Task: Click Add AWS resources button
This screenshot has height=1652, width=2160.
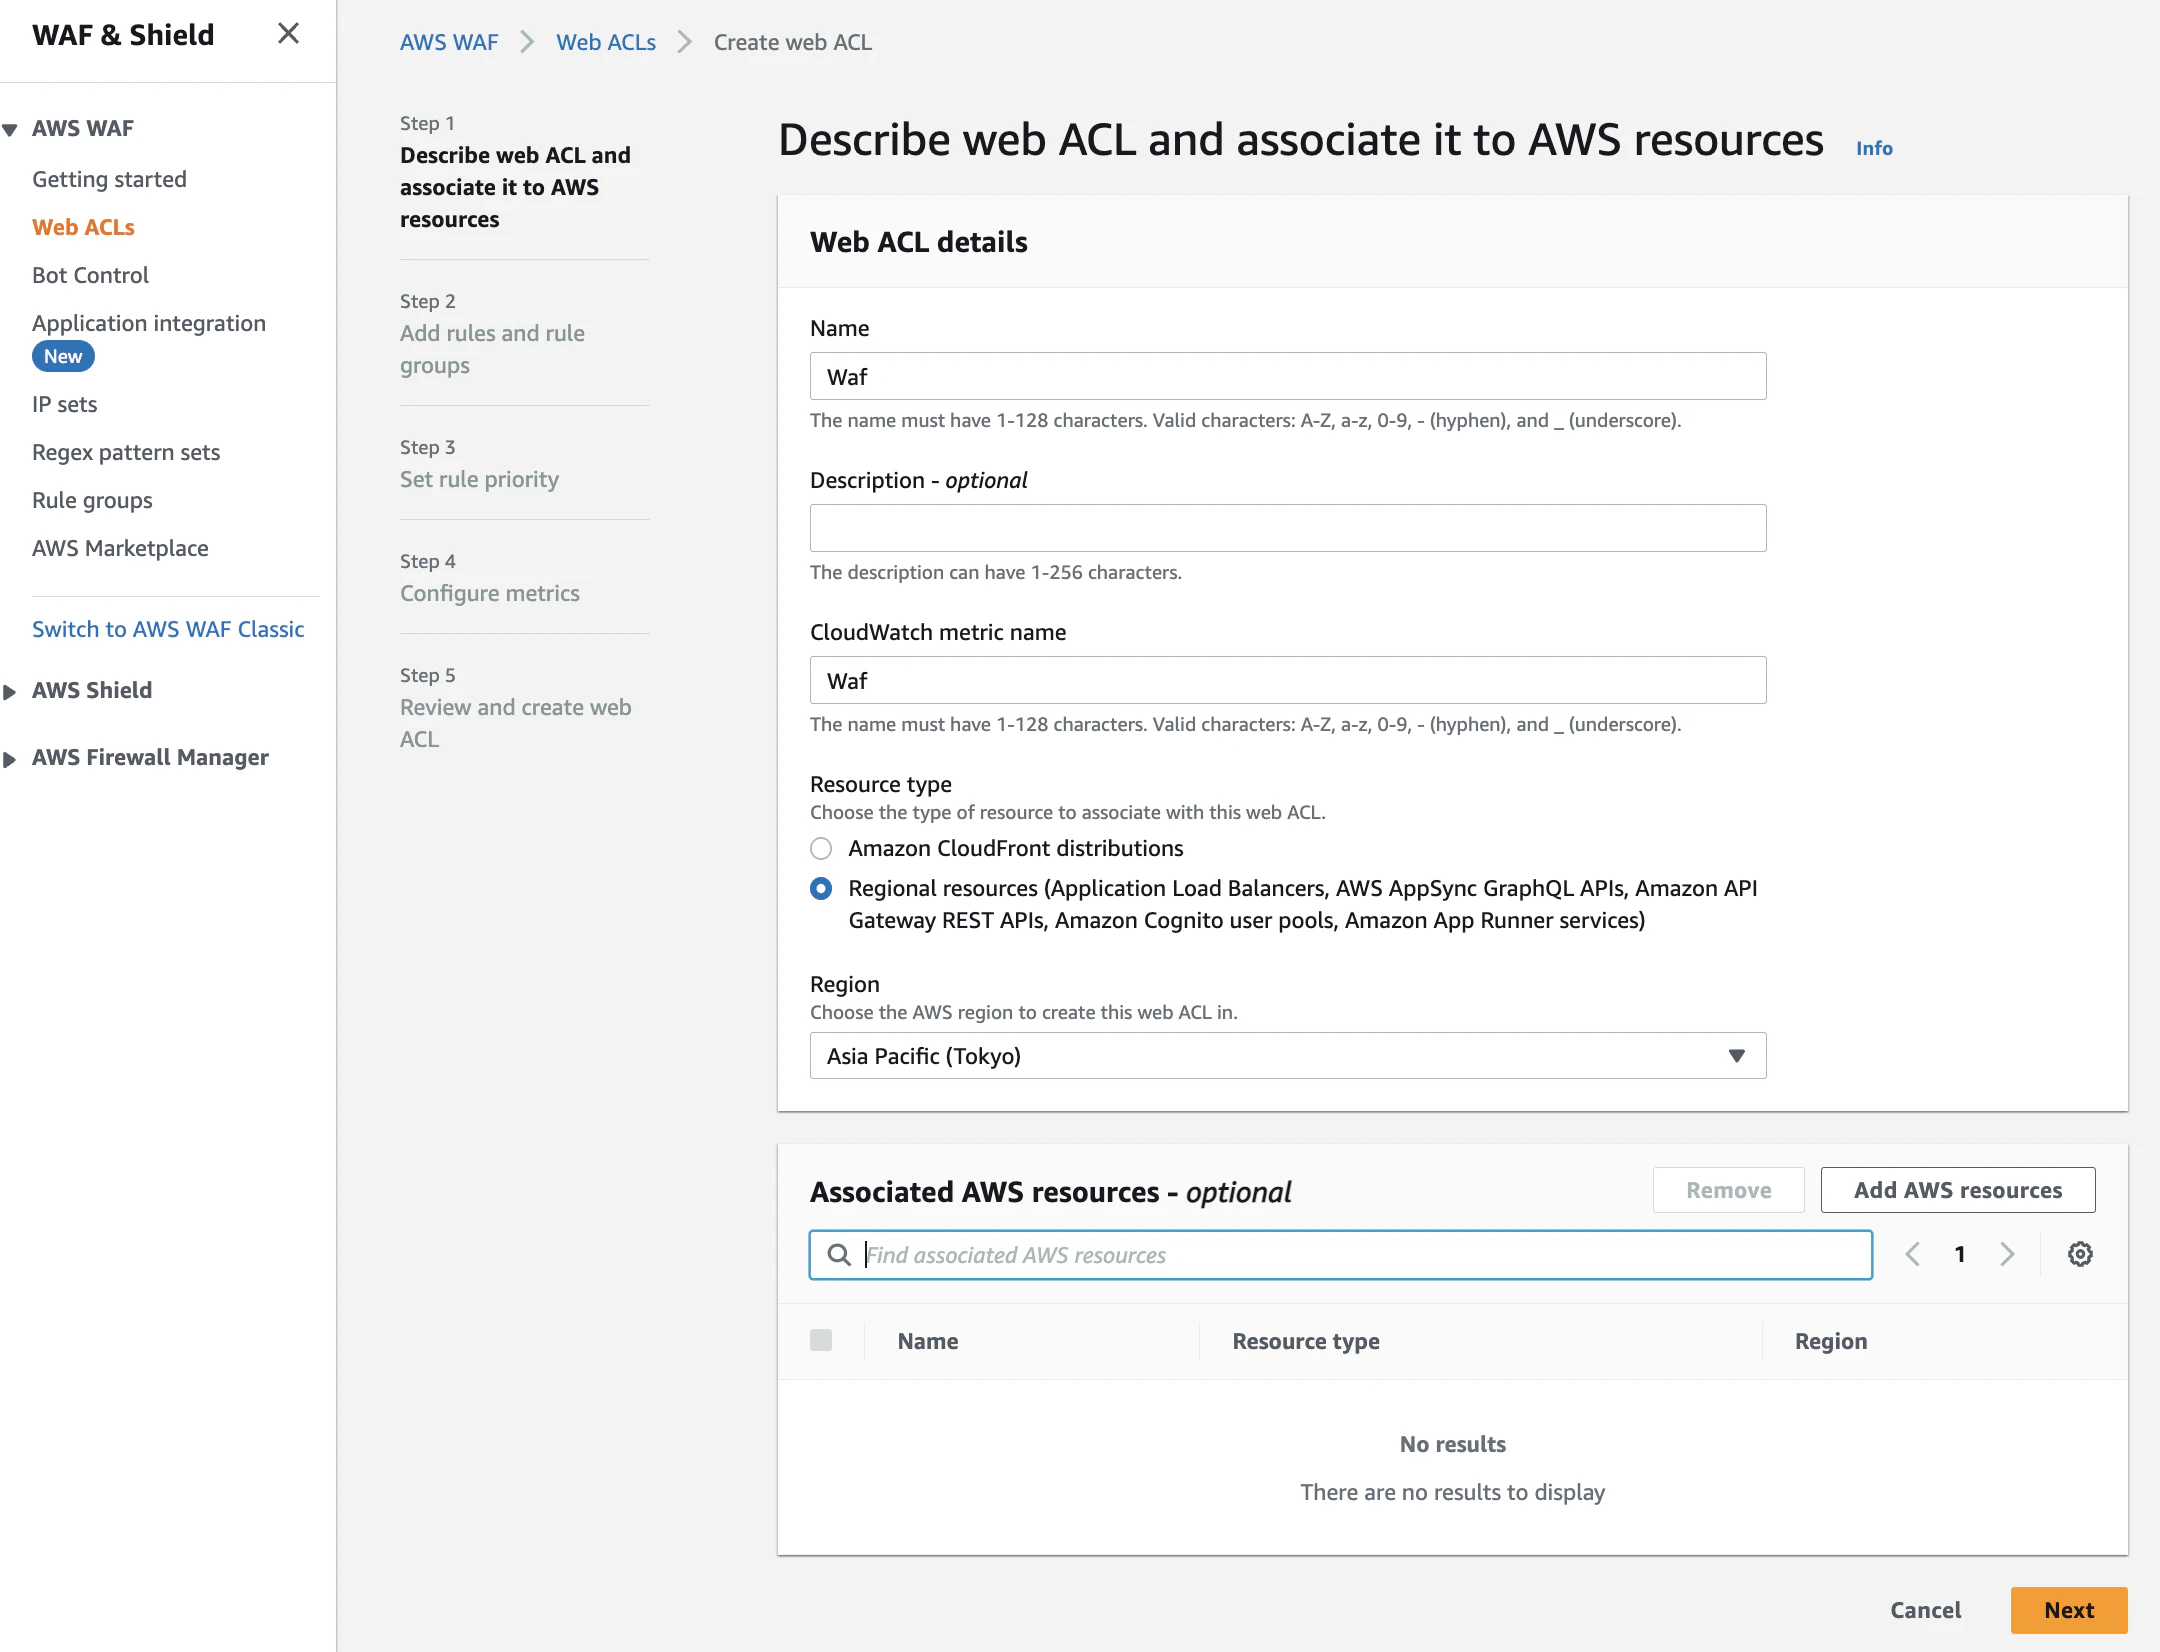Action: coord(1958,1190)
